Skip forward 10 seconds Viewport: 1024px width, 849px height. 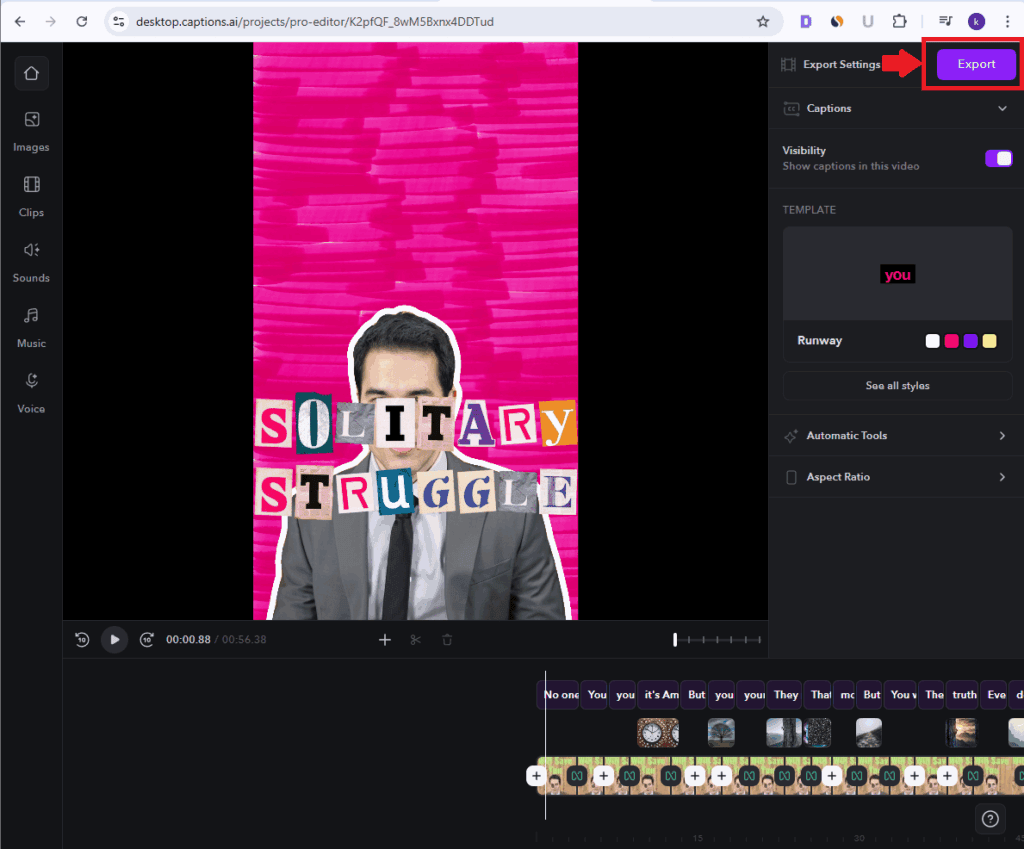[x=147, y=639]
